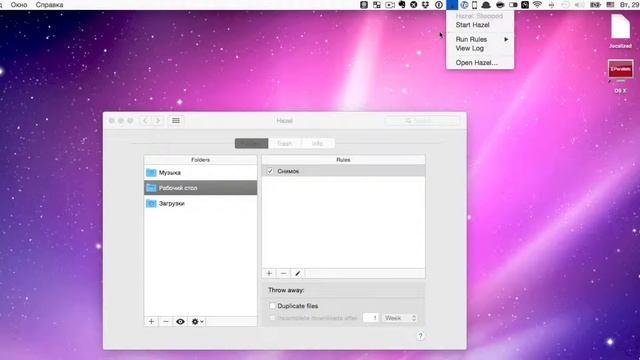Click the phone-shaped menu bar icon
This screenshot has height=360, width=640.
click(x=474, y=5)
